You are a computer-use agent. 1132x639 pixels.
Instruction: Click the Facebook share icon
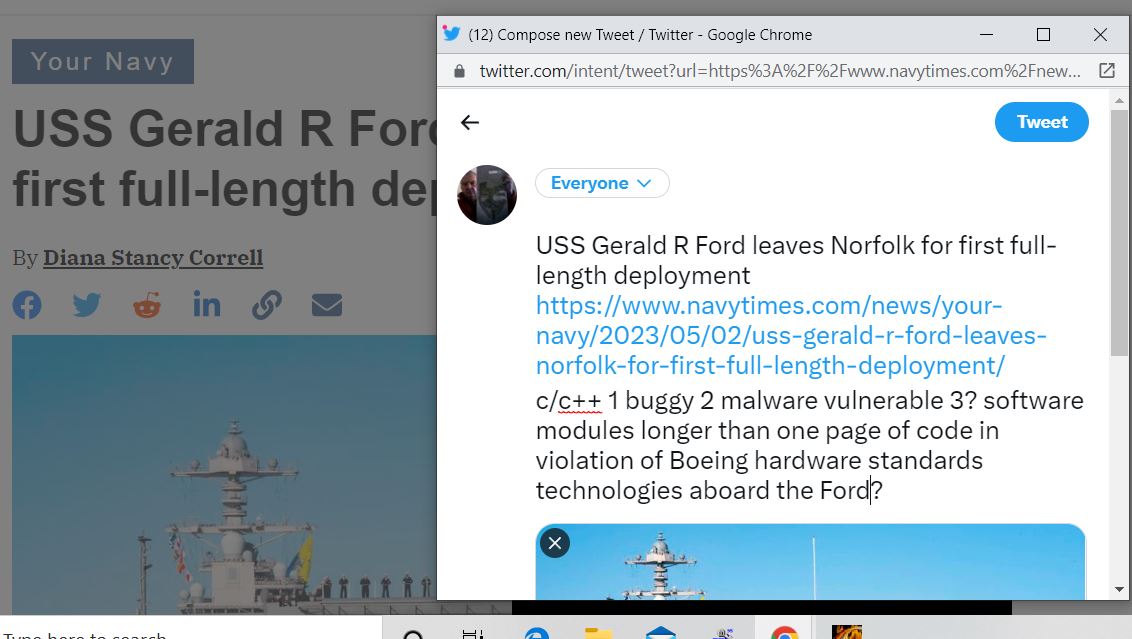[x=27, y=305]
